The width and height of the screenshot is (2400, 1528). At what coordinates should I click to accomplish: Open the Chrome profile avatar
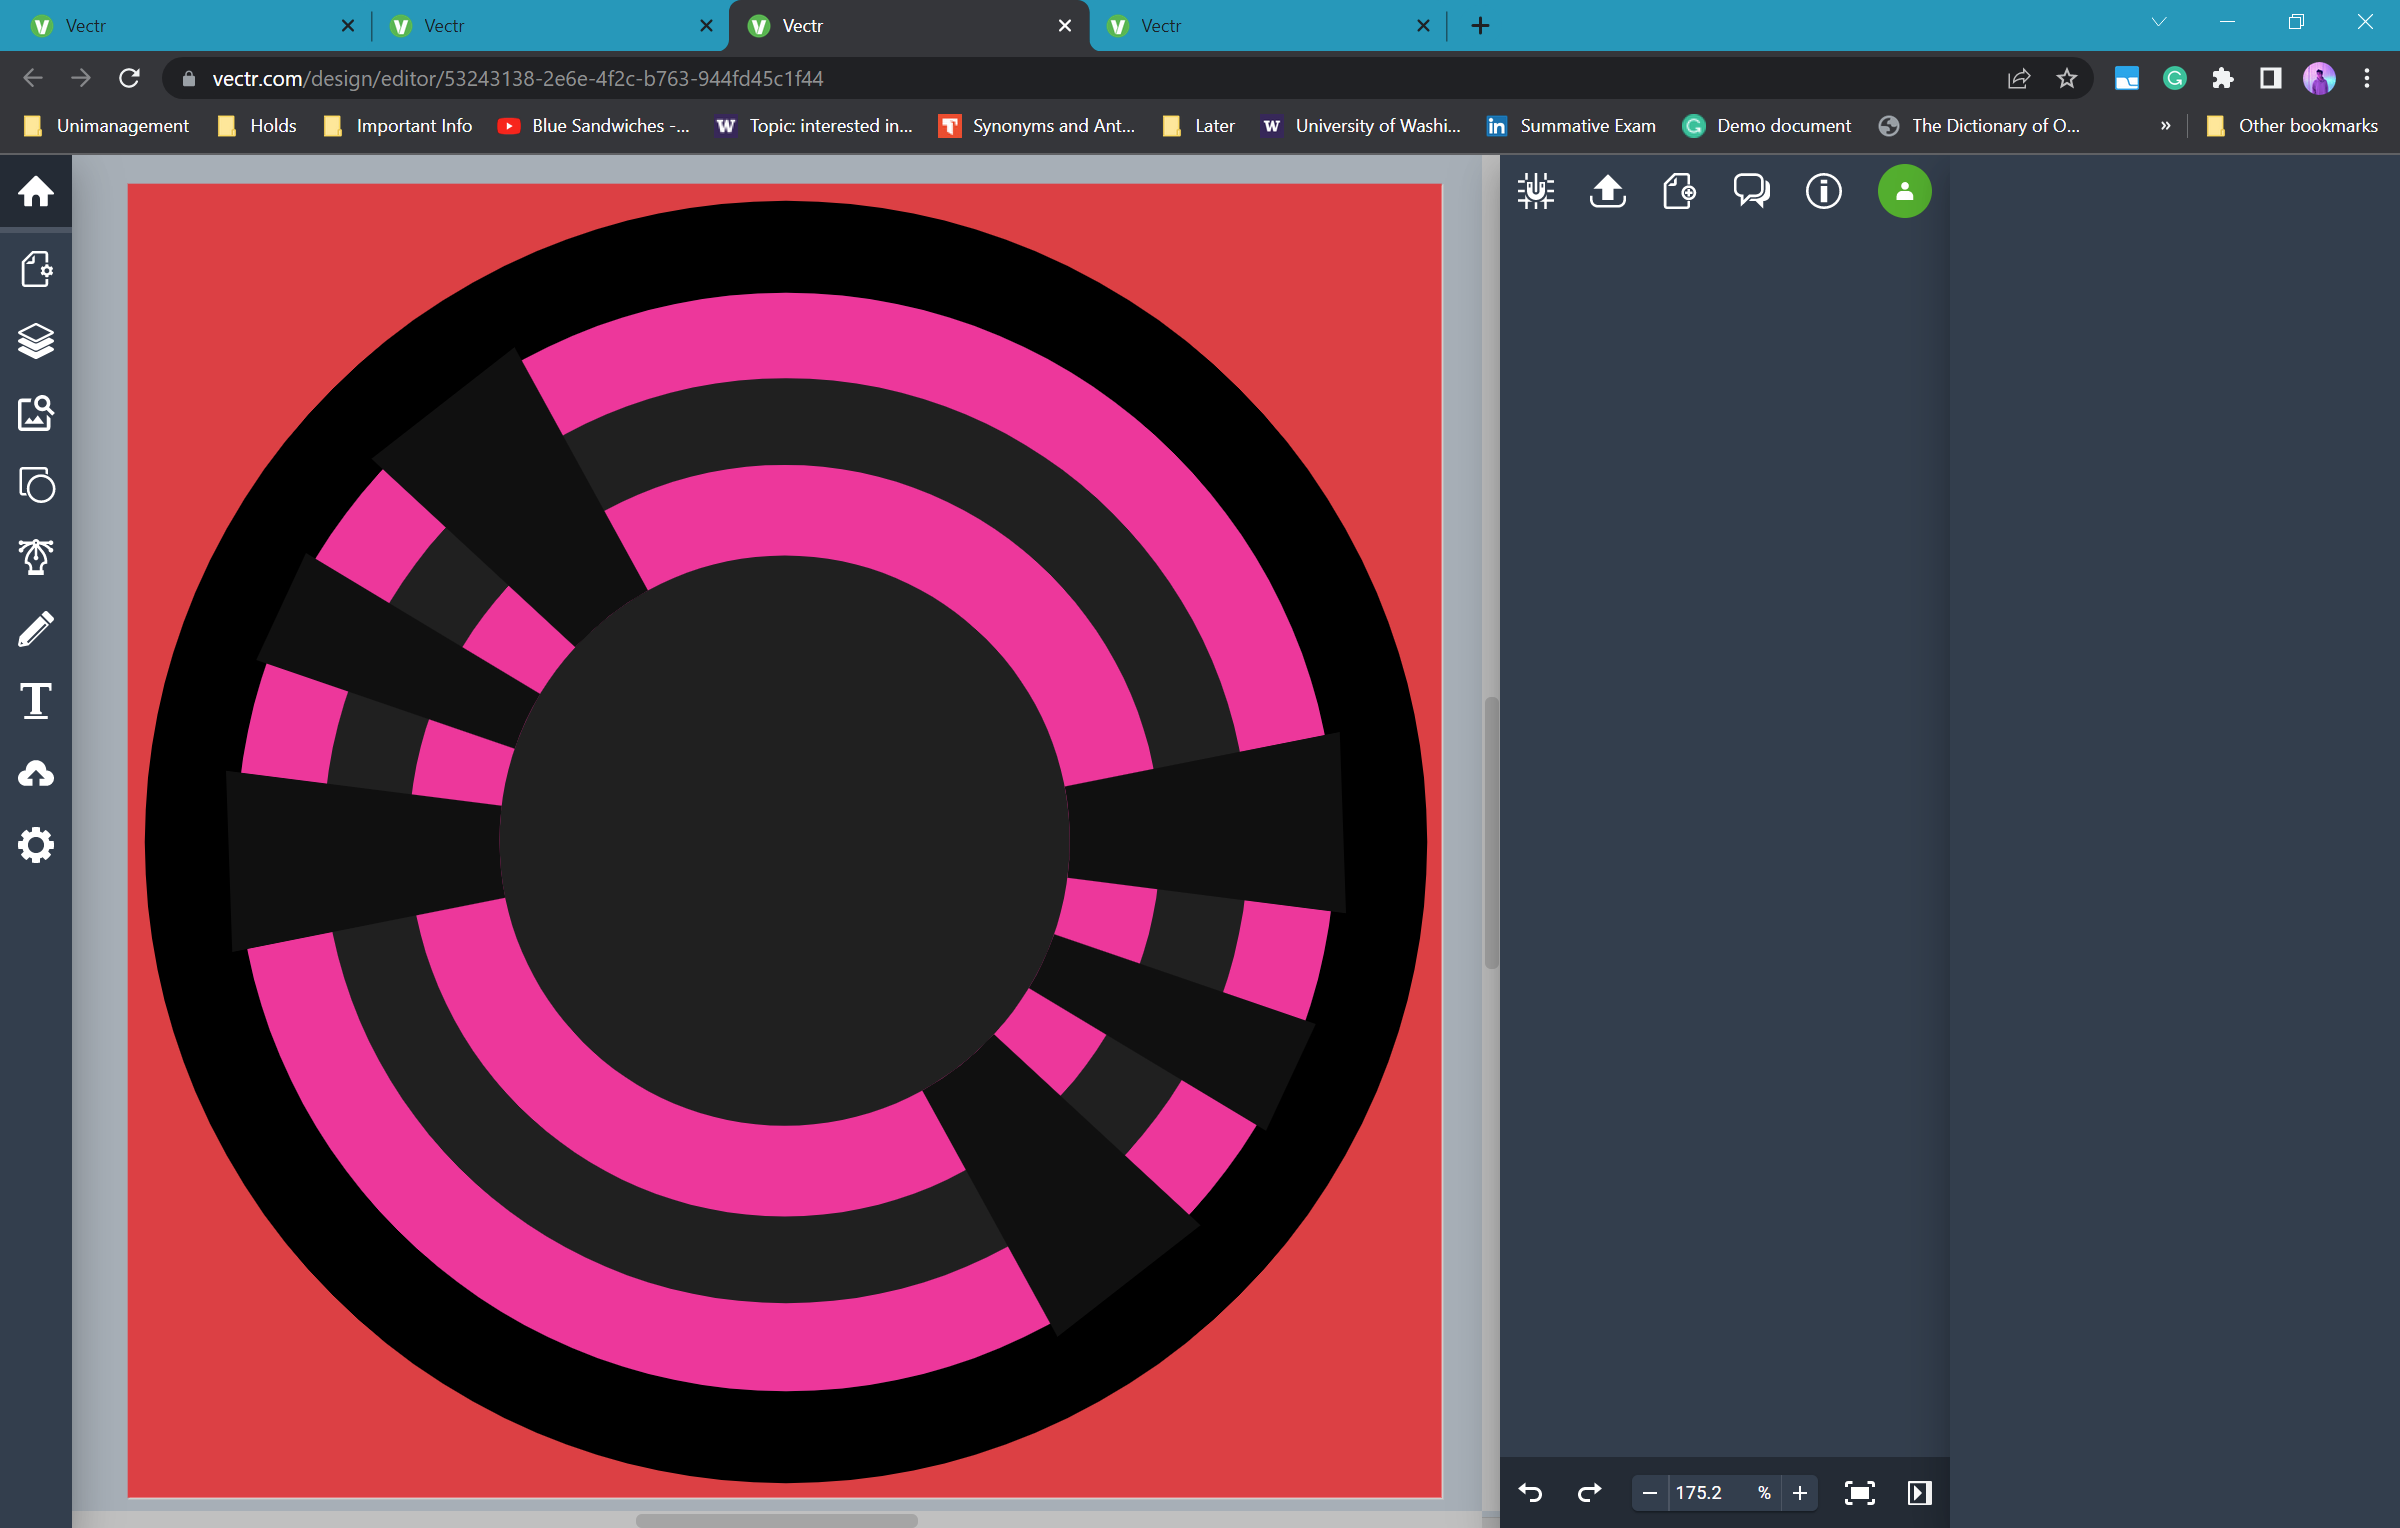[x=2319, y=78]
